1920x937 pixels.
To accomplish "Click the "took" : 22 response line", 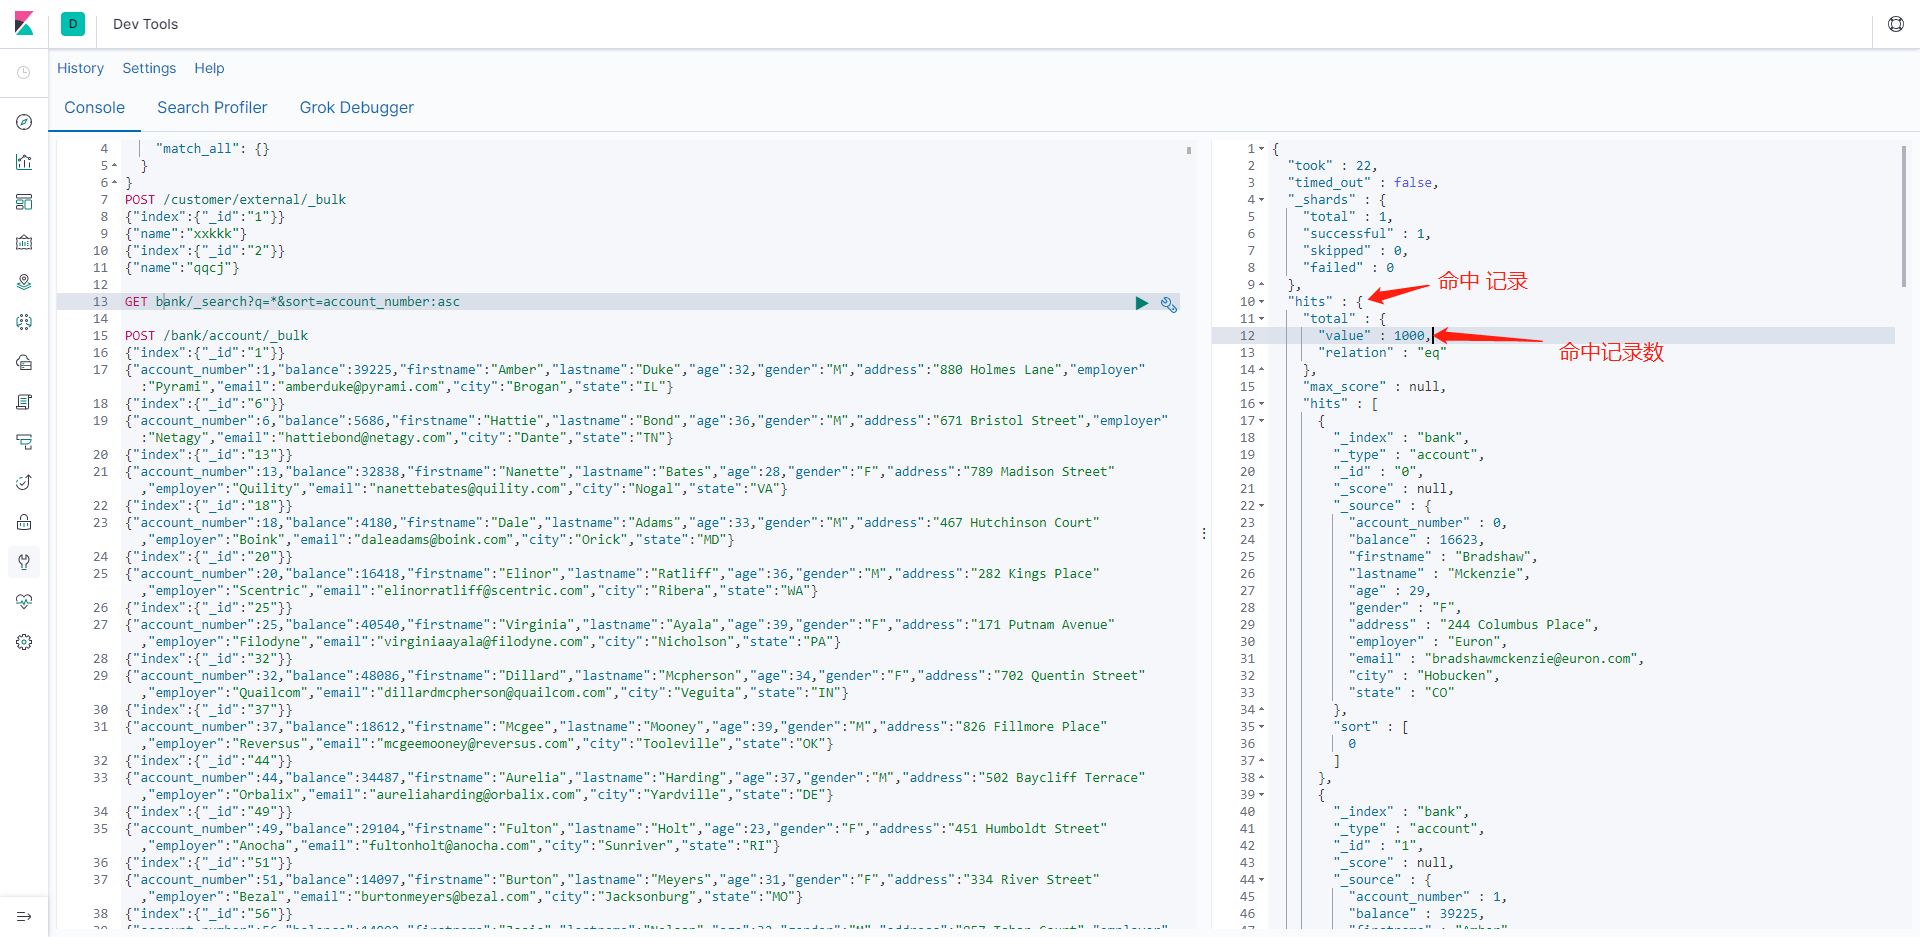I will pos(1332,166).
